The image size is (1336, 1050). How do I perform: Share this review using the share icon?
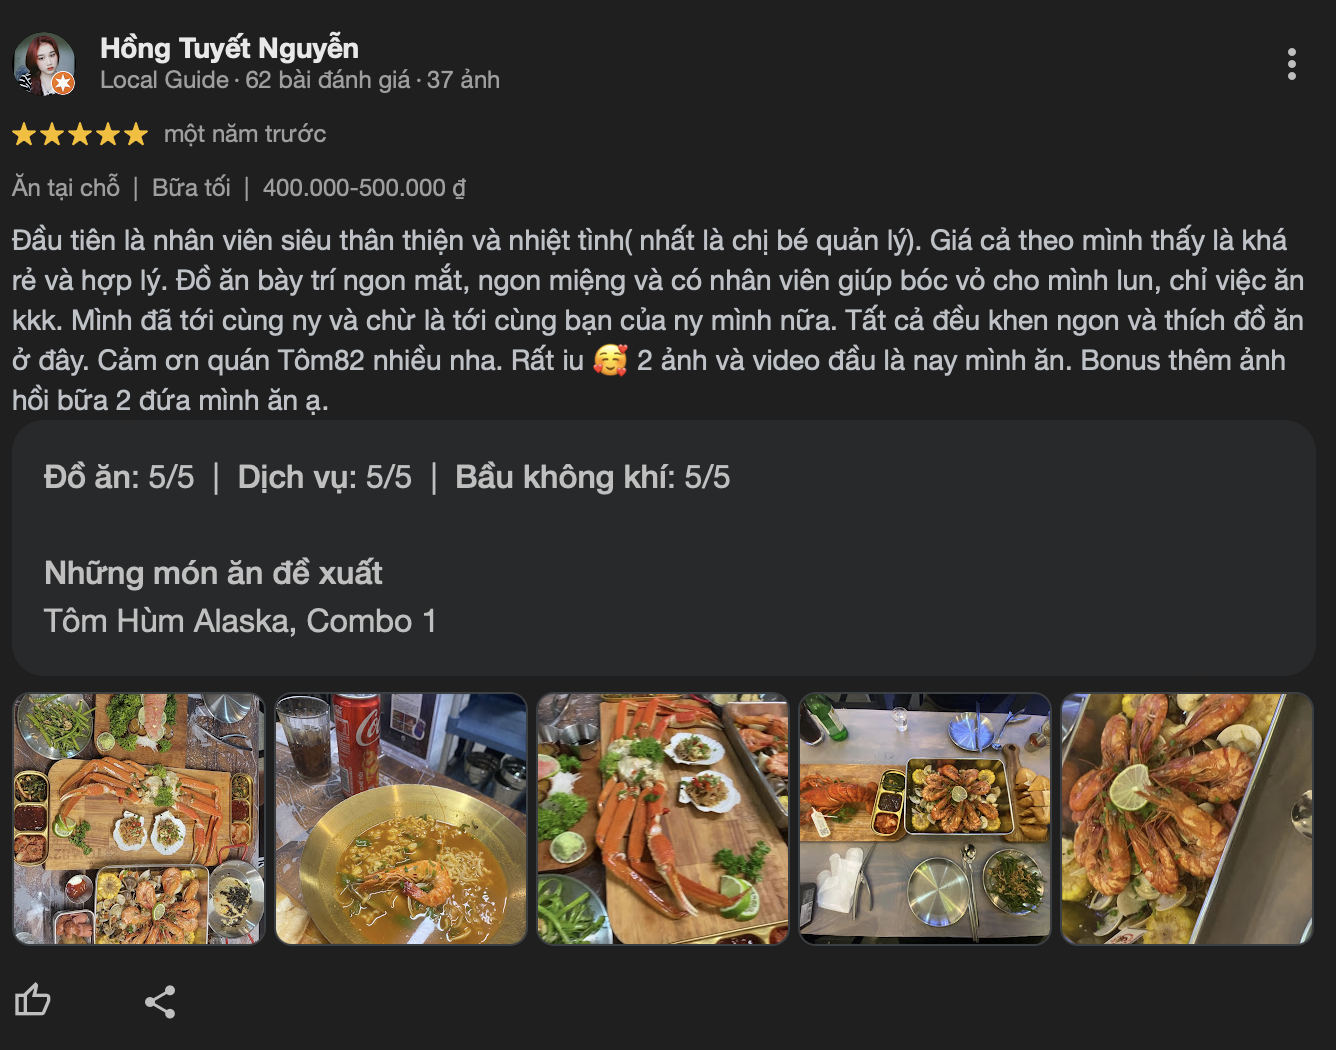tap(160, 1001)
